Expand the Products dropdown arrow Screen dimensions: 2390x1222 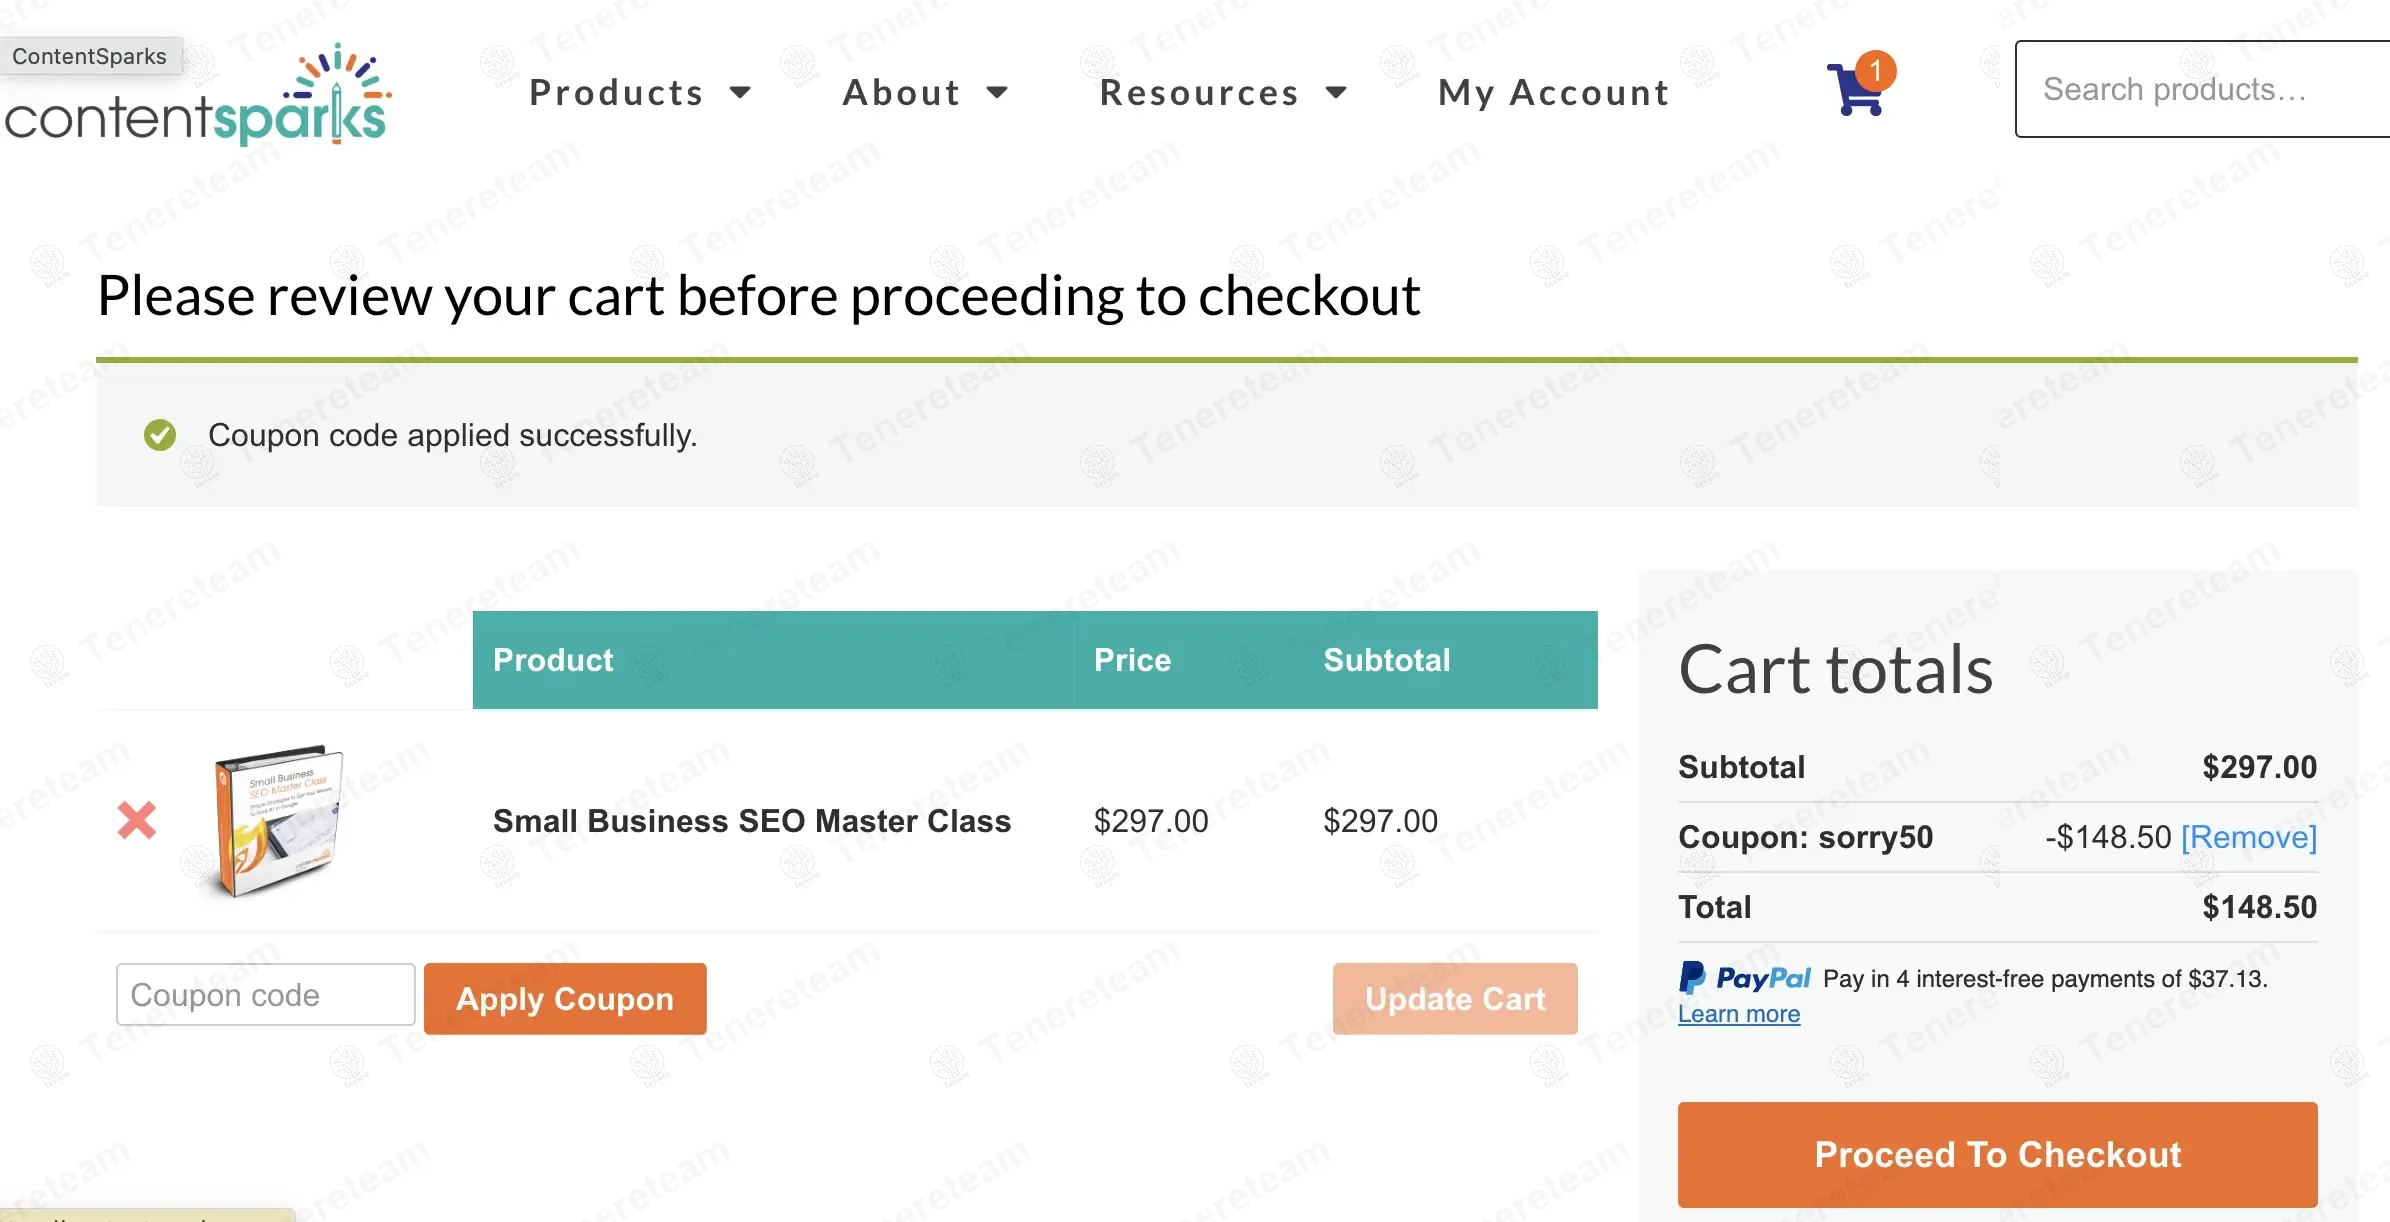pos(740,93)
